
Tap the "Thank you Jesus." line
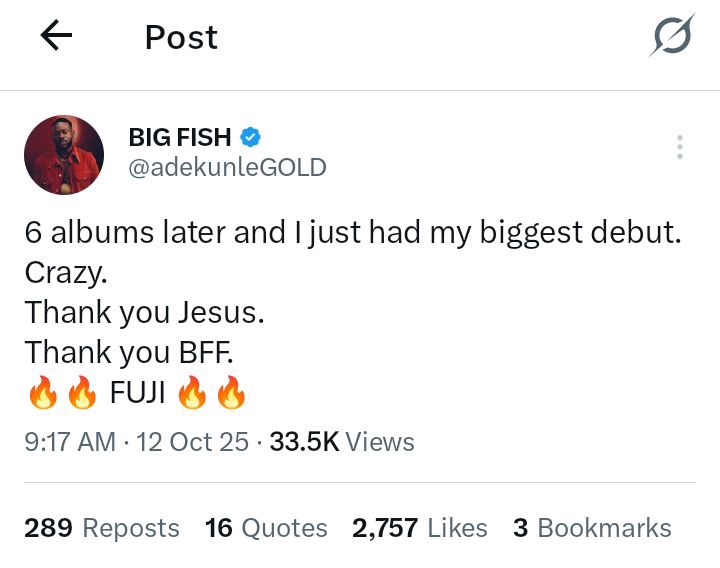(145, 313)
